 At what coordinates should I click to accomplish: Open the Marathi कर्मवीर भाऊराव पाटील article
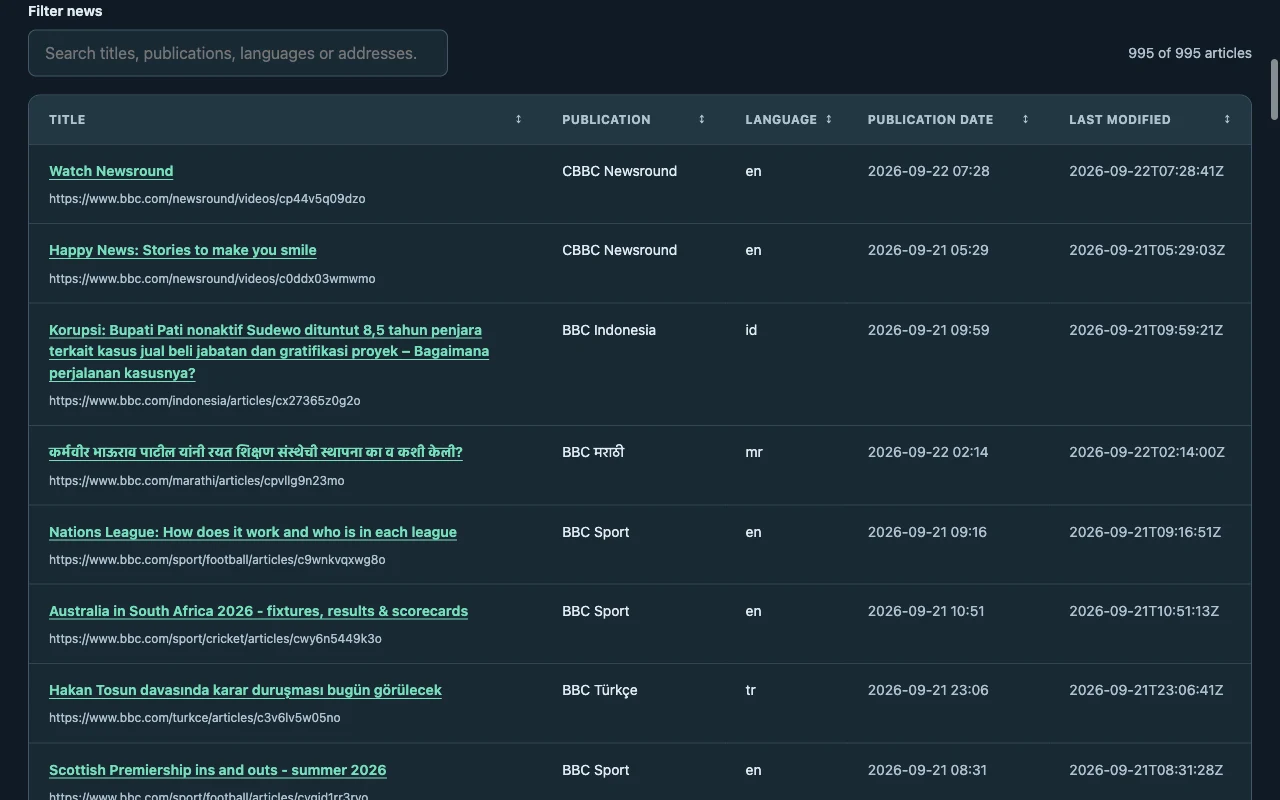(x=256, y=452)
